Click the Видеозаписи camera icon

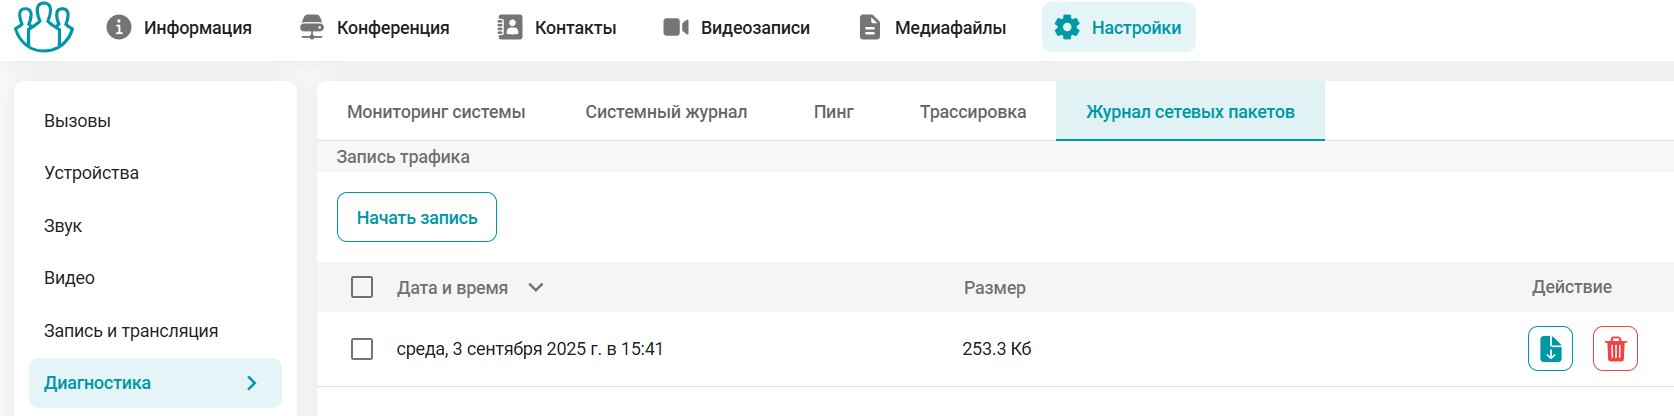pyautogui.click(x=676, y=27)
